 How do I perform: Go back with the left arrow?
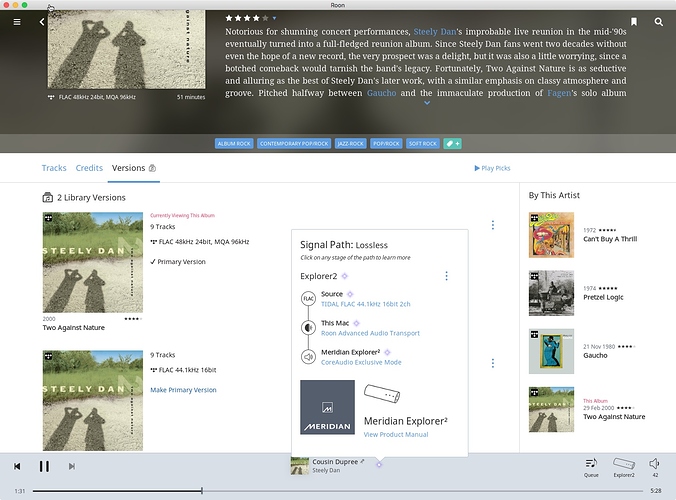[42, 22]
